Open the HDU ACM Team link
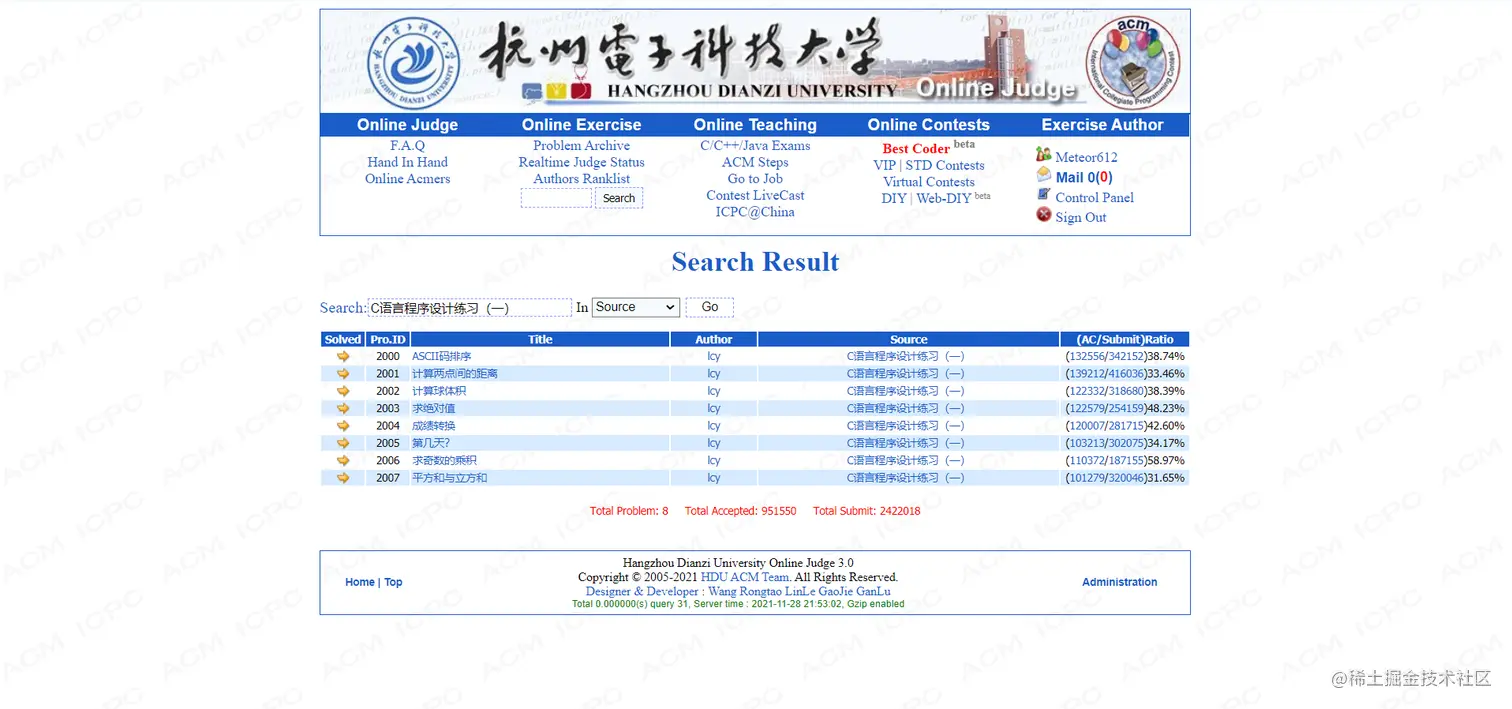The image size is (1512, 709). (x=746, y=577)
